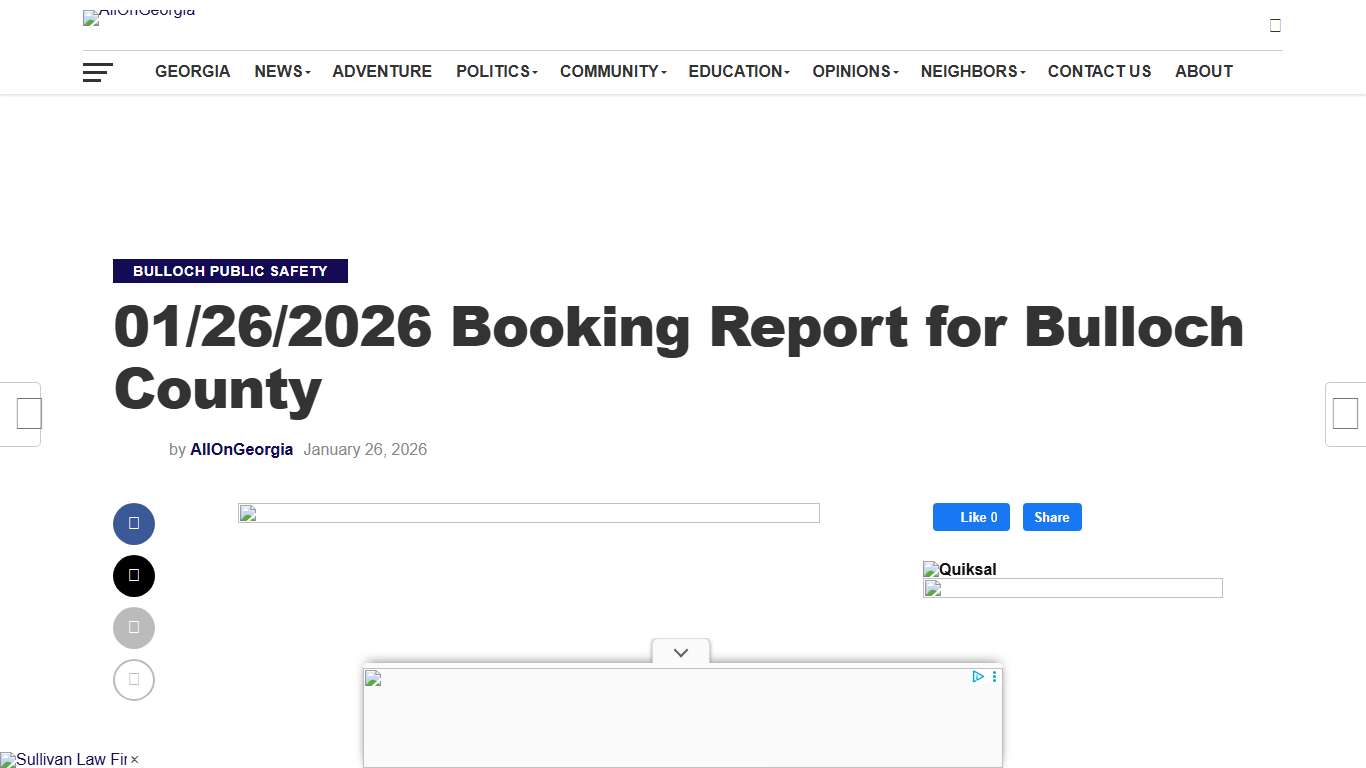This screenshot has height=768, width=1366.
Task: Click the search icon in the header
Action: pos(1275,24)
